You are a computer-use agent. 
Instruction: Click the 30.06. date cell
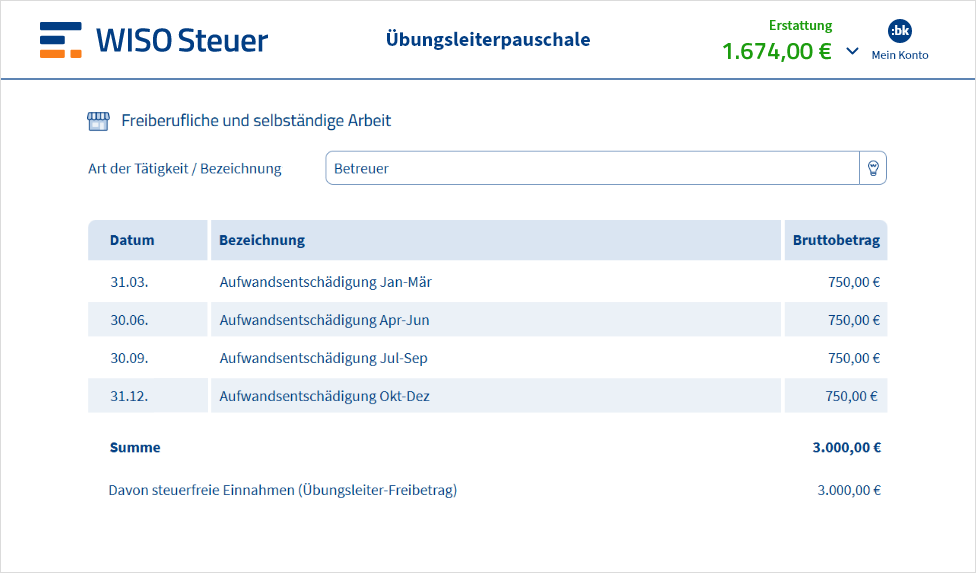129,320
